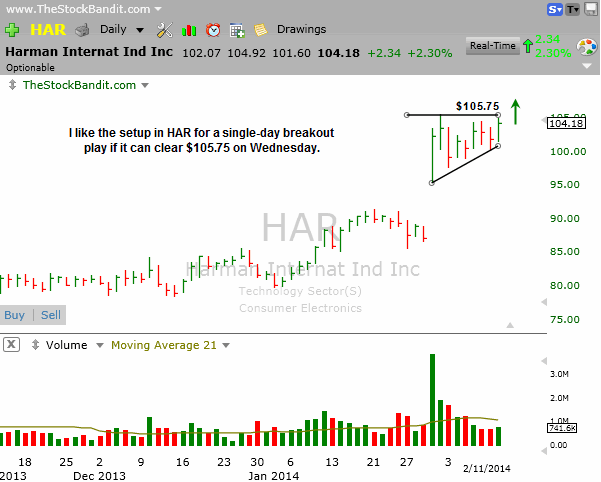Screen dimensions: 601x482
Task: Click the small triangle above the price scale corner
Action: 509,325
